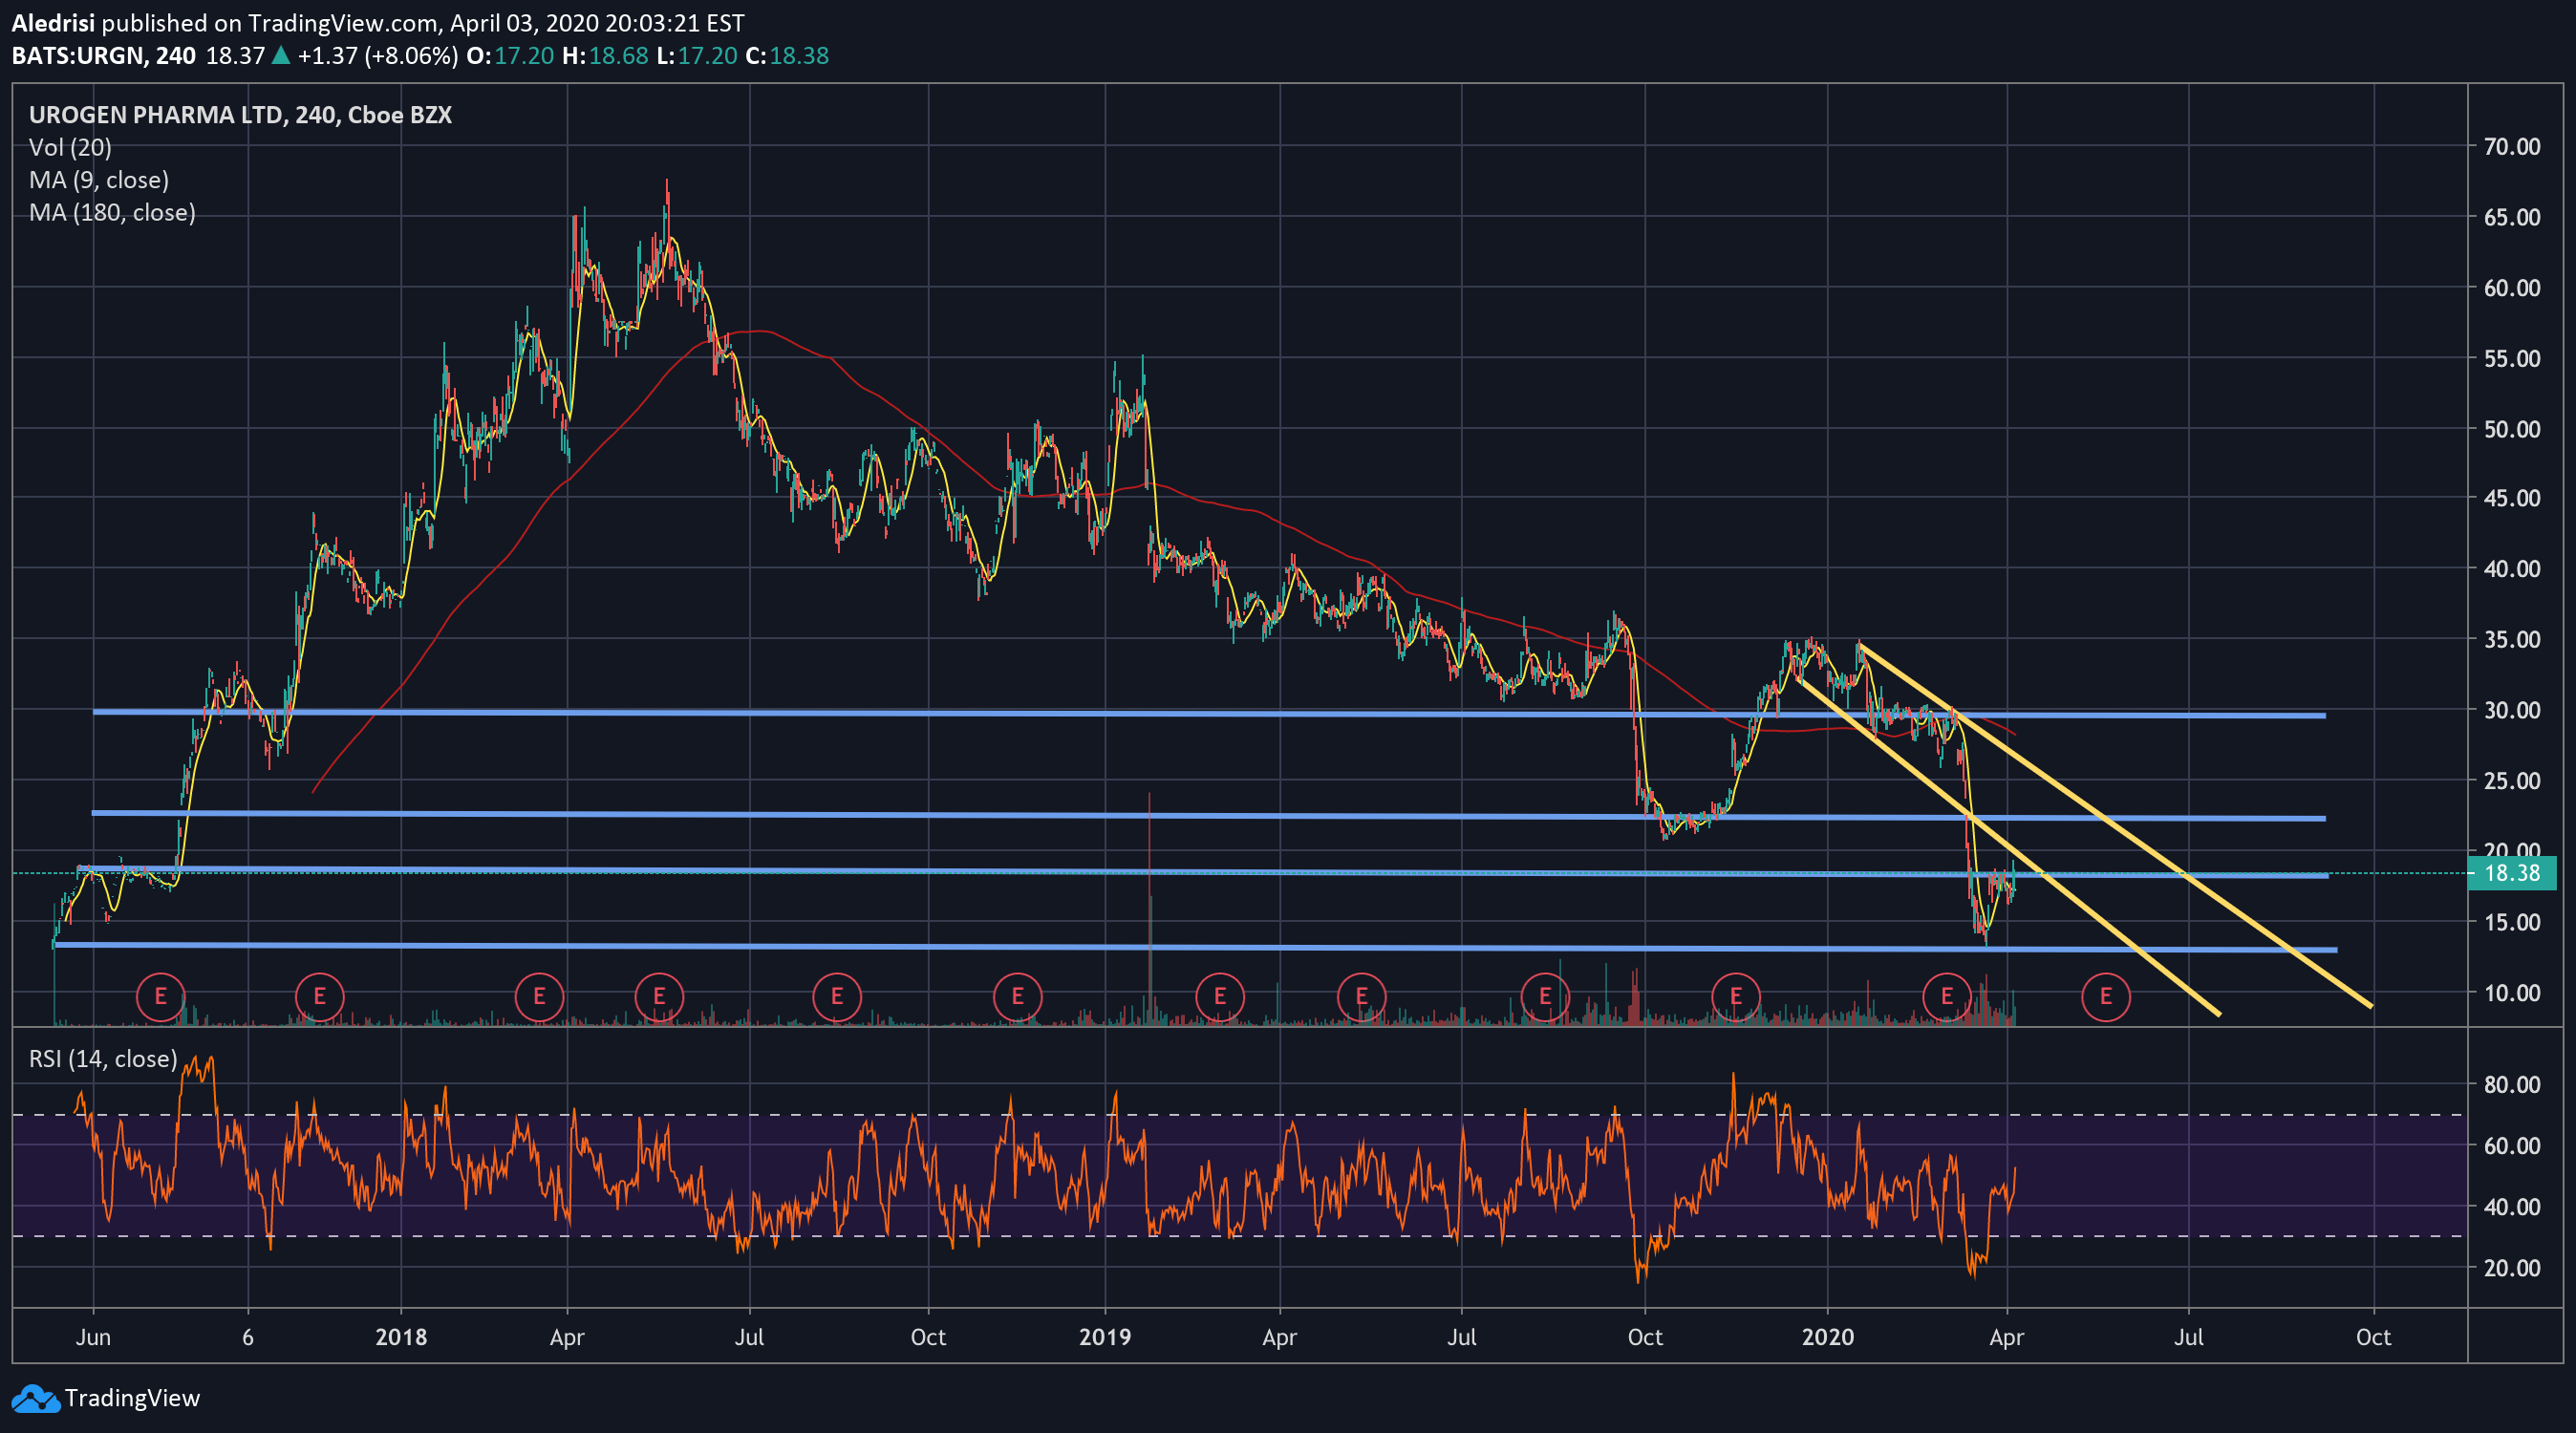Image resolution: width=2576 pixels, height=1433 pixels.
Task: Click the earnings E marker second from right
Action: (1946, 996)
